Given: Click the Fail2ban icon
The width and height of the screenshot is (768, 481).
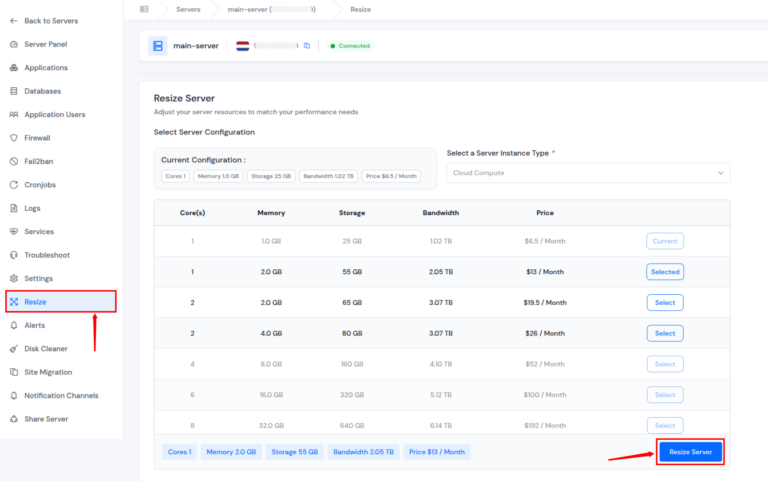Looking at the screenshot, I should (14, 161).
